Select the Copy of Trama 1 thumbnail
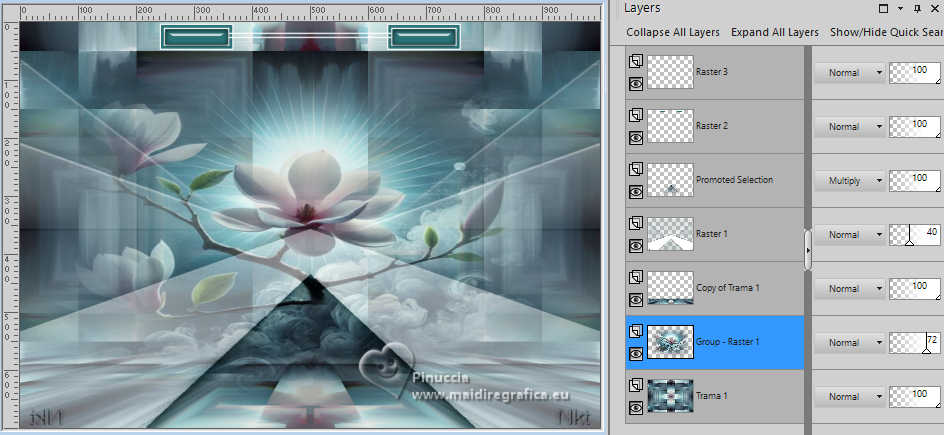This screenshot has height=435, width=944. point(670,288)
